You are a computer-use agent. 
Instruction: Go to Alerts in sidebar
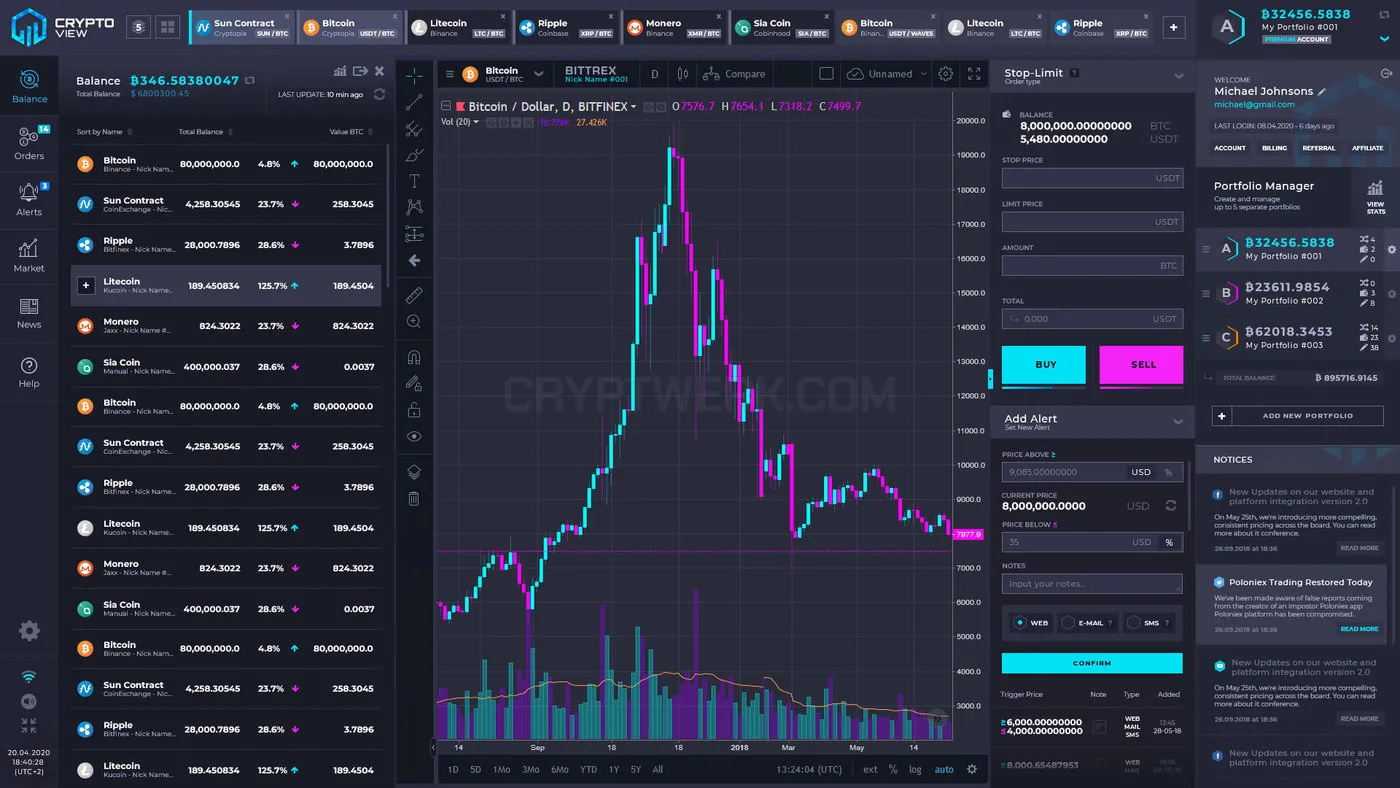29,199
